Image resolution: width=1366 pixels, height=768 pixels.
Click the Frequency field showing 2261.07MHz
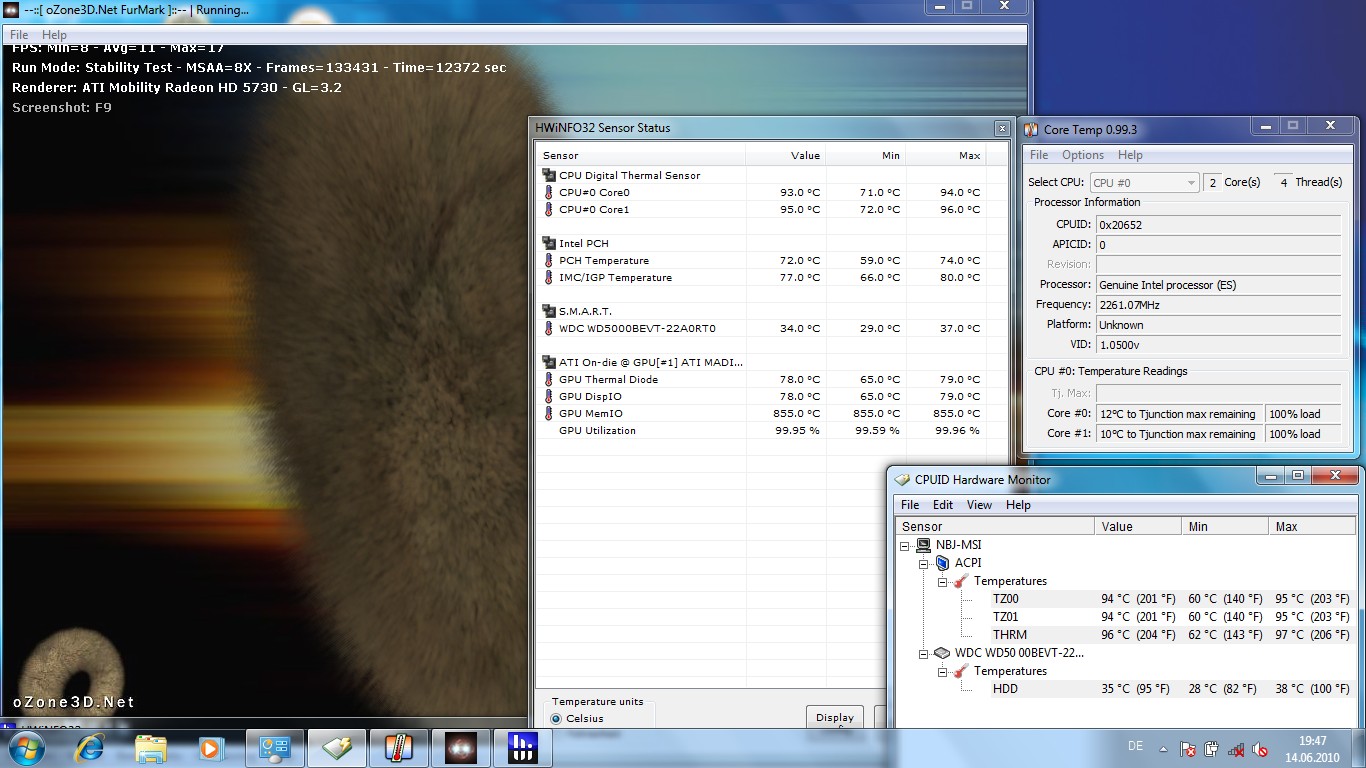(x=1218, y=305)
